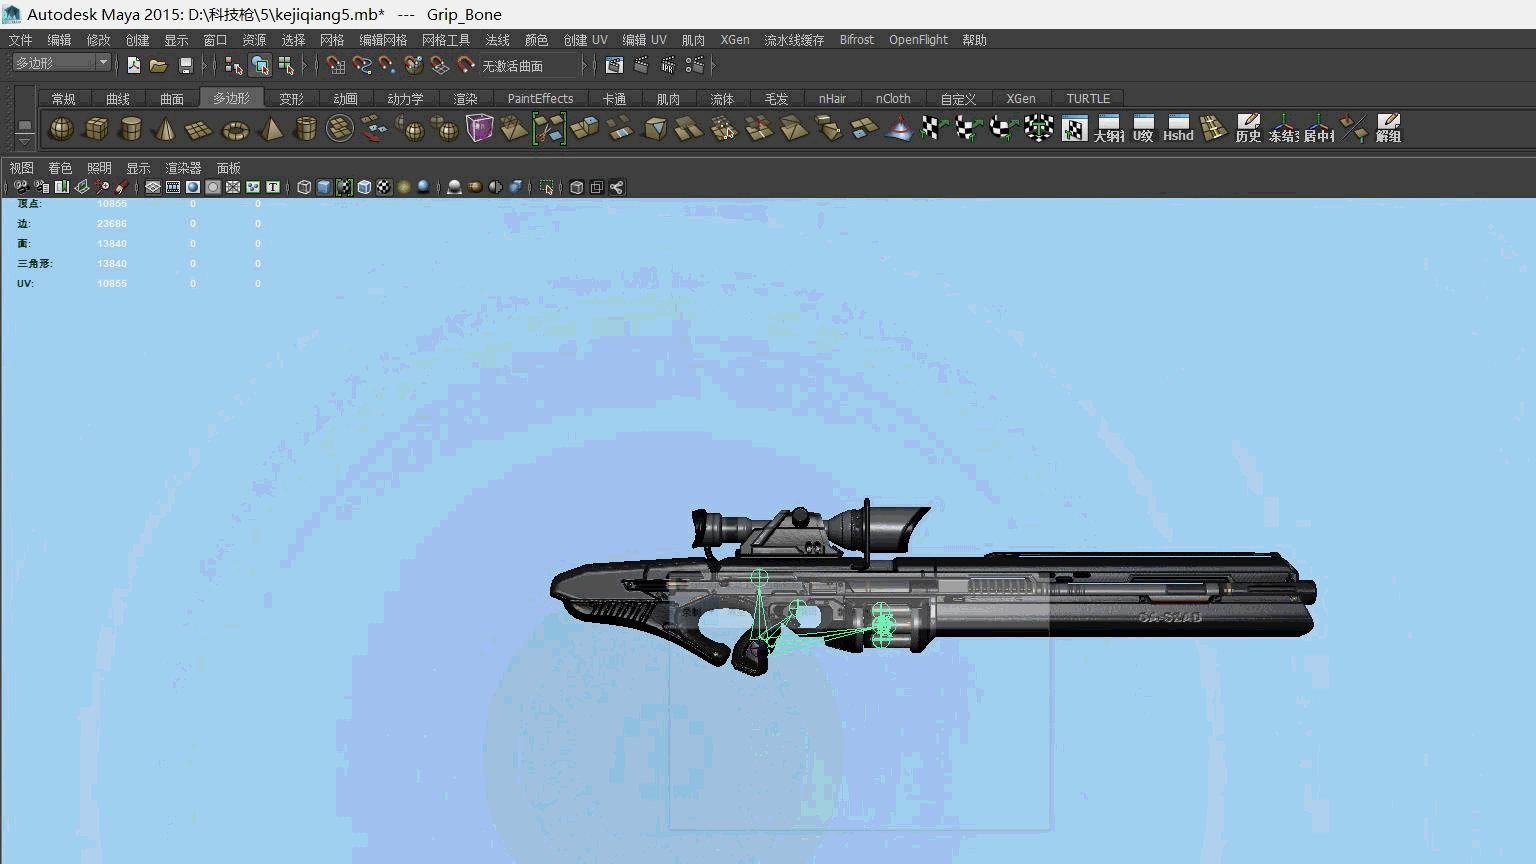Toggle smooth shade all in panel toolbar
The image size is (1536, 864).
324,187
